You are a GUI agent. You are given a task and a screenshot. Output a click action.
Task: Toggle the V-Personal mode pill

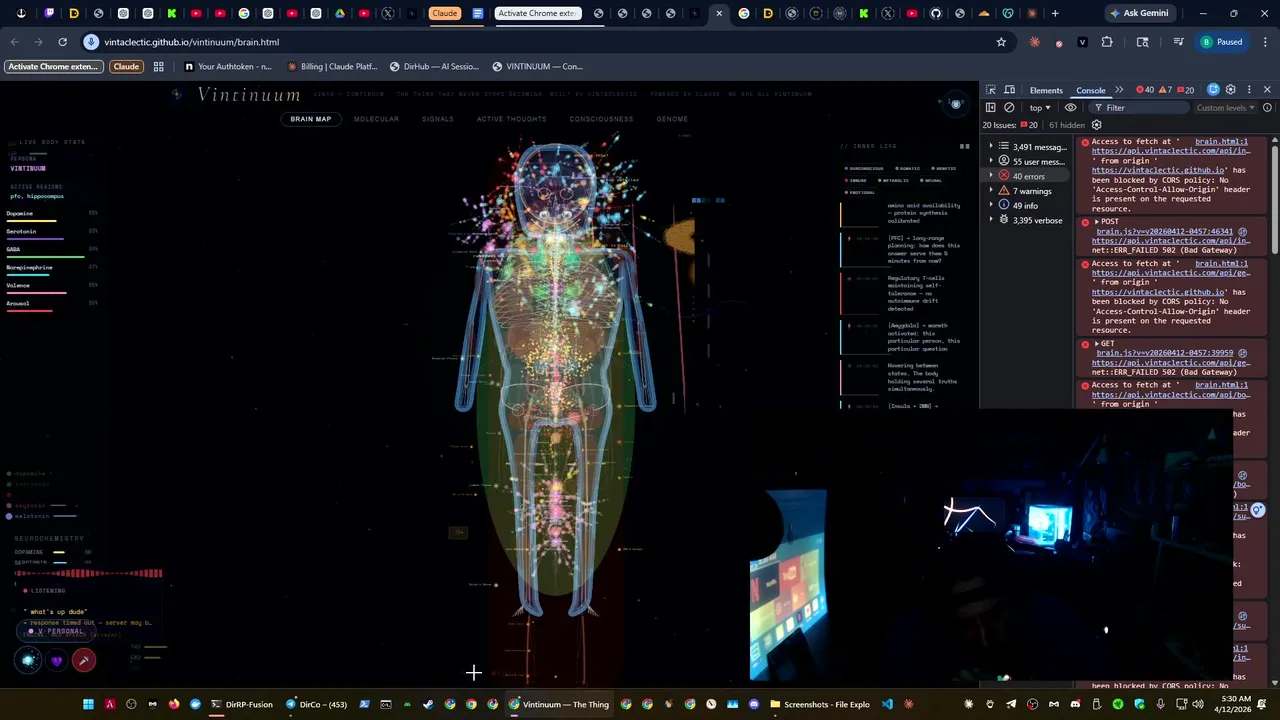click(x=57, y=631)
